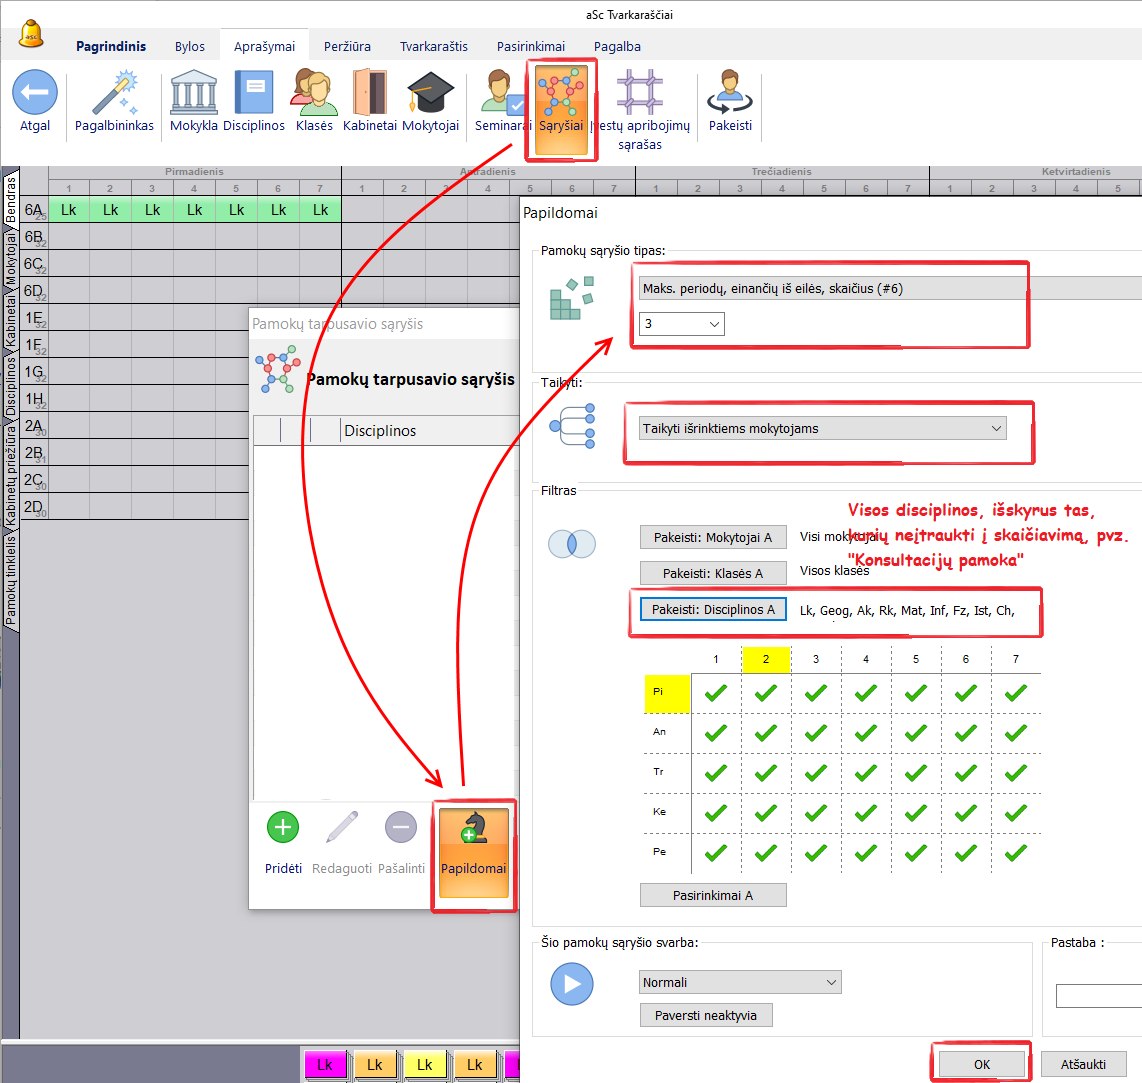Image resolution: width=1142 pixels, height=1083 pixels.
Task: Open the Mokykla school settings
Action: (194, 93)
